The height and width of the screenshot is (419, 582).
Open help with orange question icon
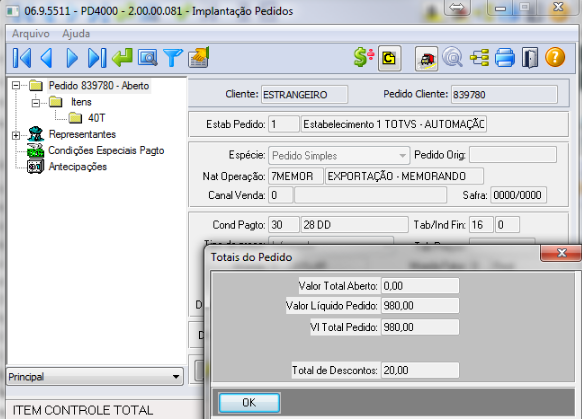point(555,58)
